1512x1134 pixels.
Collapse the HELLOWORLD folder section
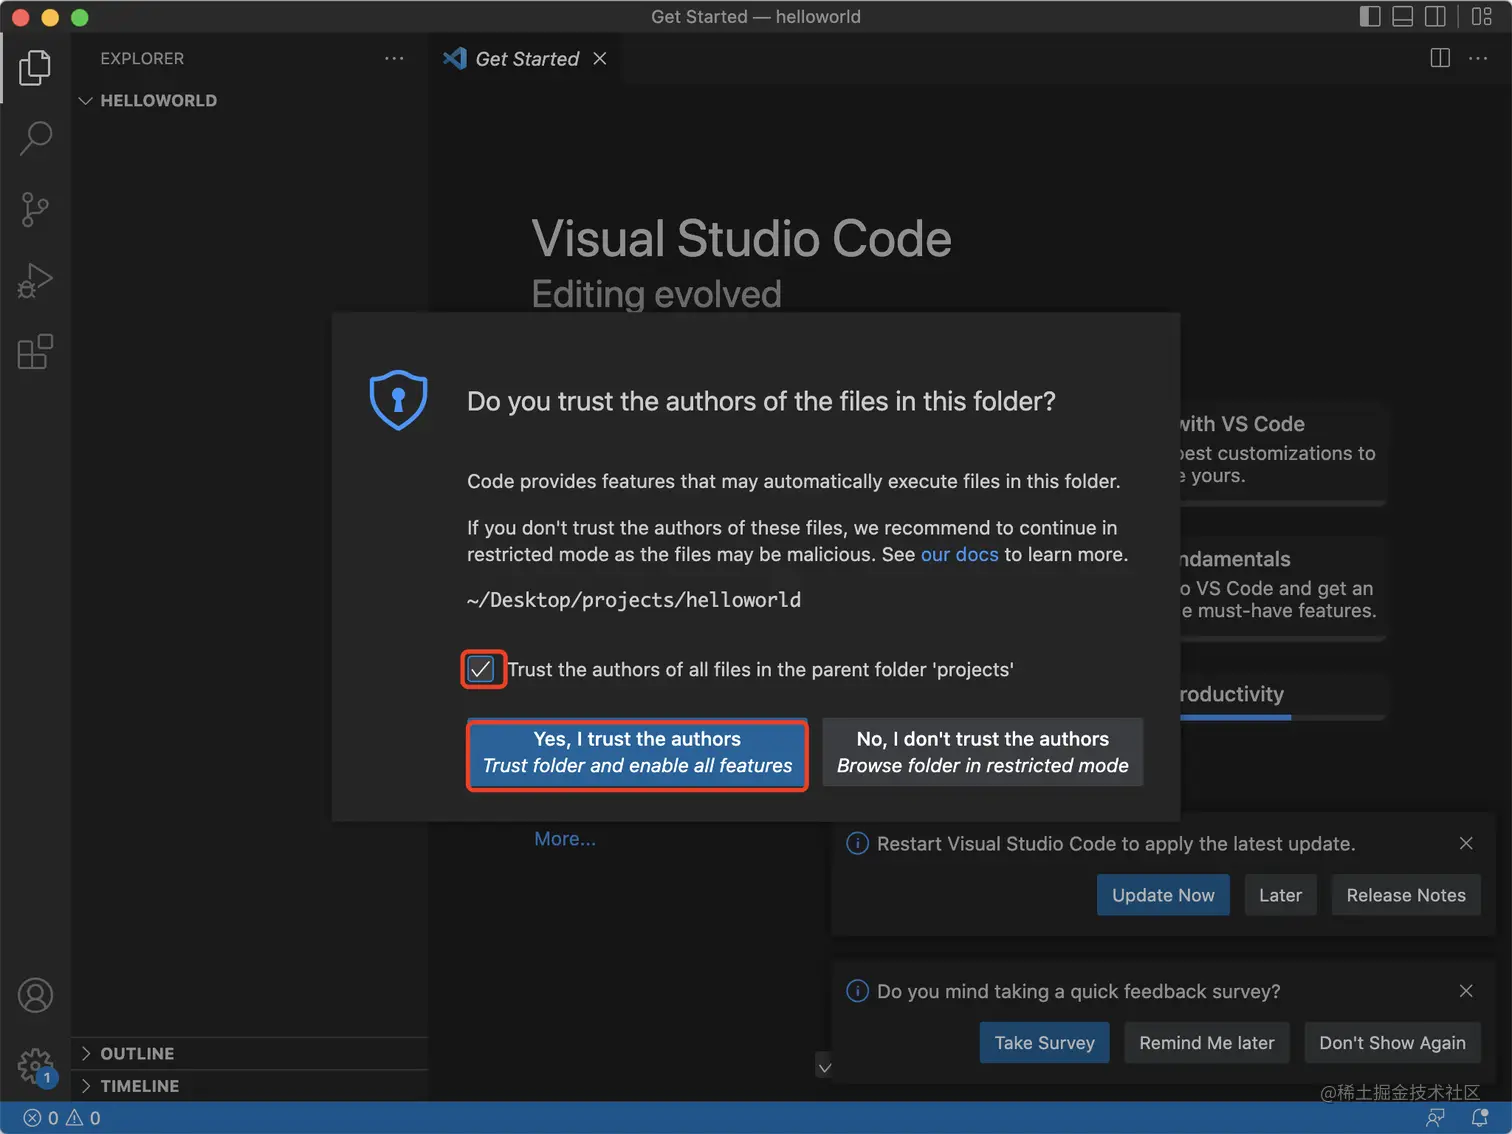click(x=86, y=101)
